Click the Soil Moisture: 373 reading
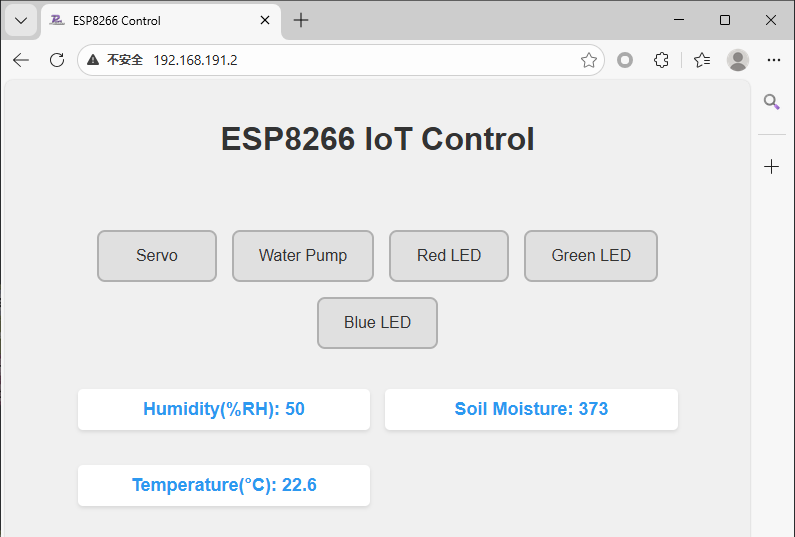The height and width of the screenshot is (537, 795). (531, 409)
